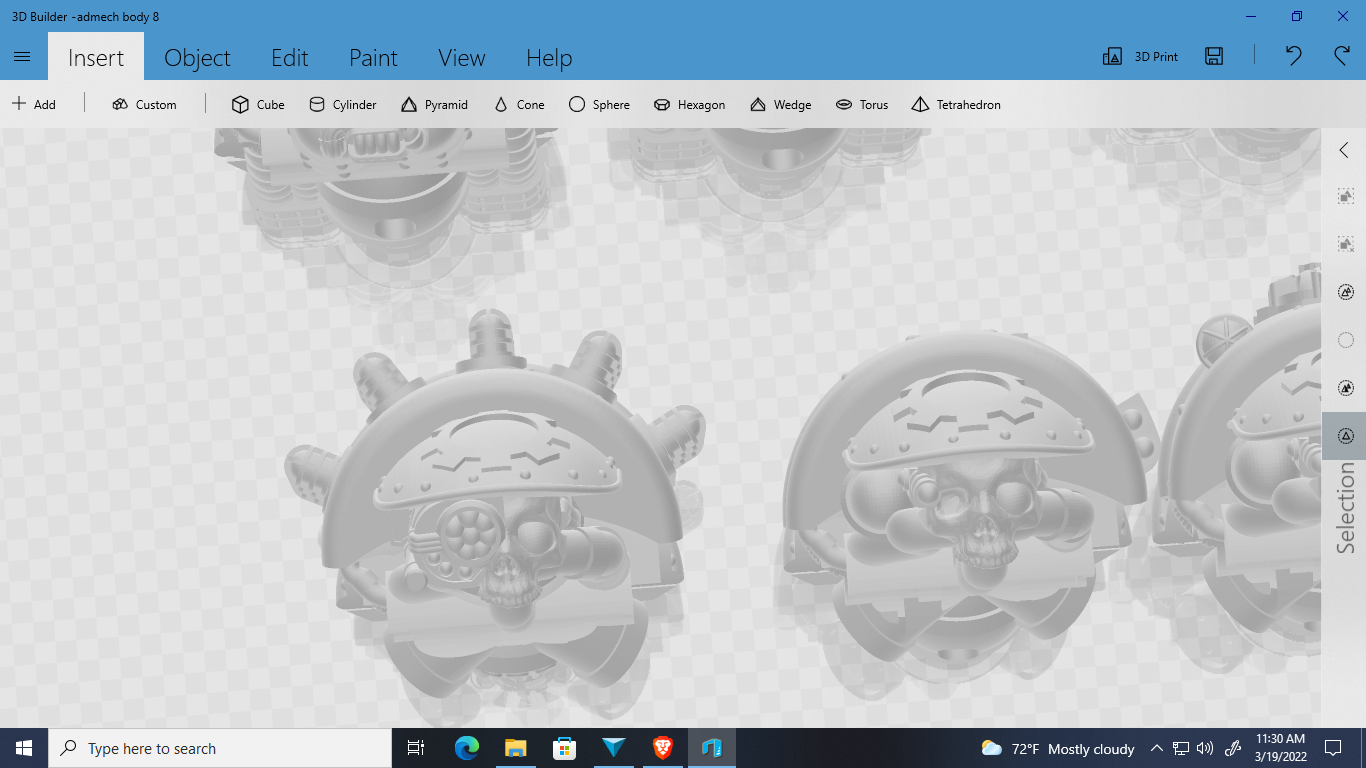Open File Explorer from the taskbar
1366x768 pixels.
pyautogui.click(x=516, y=748)
